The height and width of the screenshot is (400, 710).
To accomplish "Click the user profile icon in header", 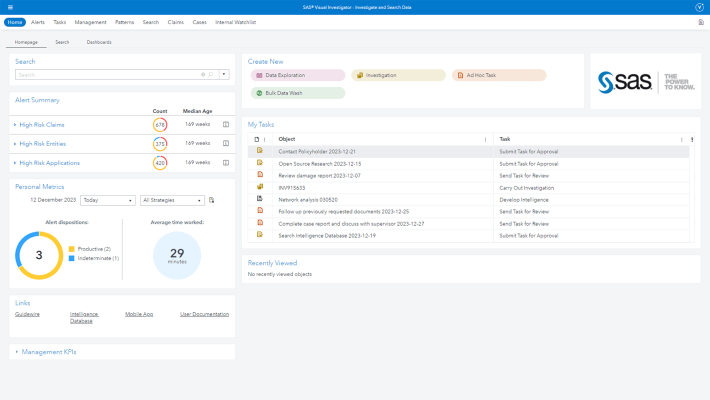I will coord(699,7).
